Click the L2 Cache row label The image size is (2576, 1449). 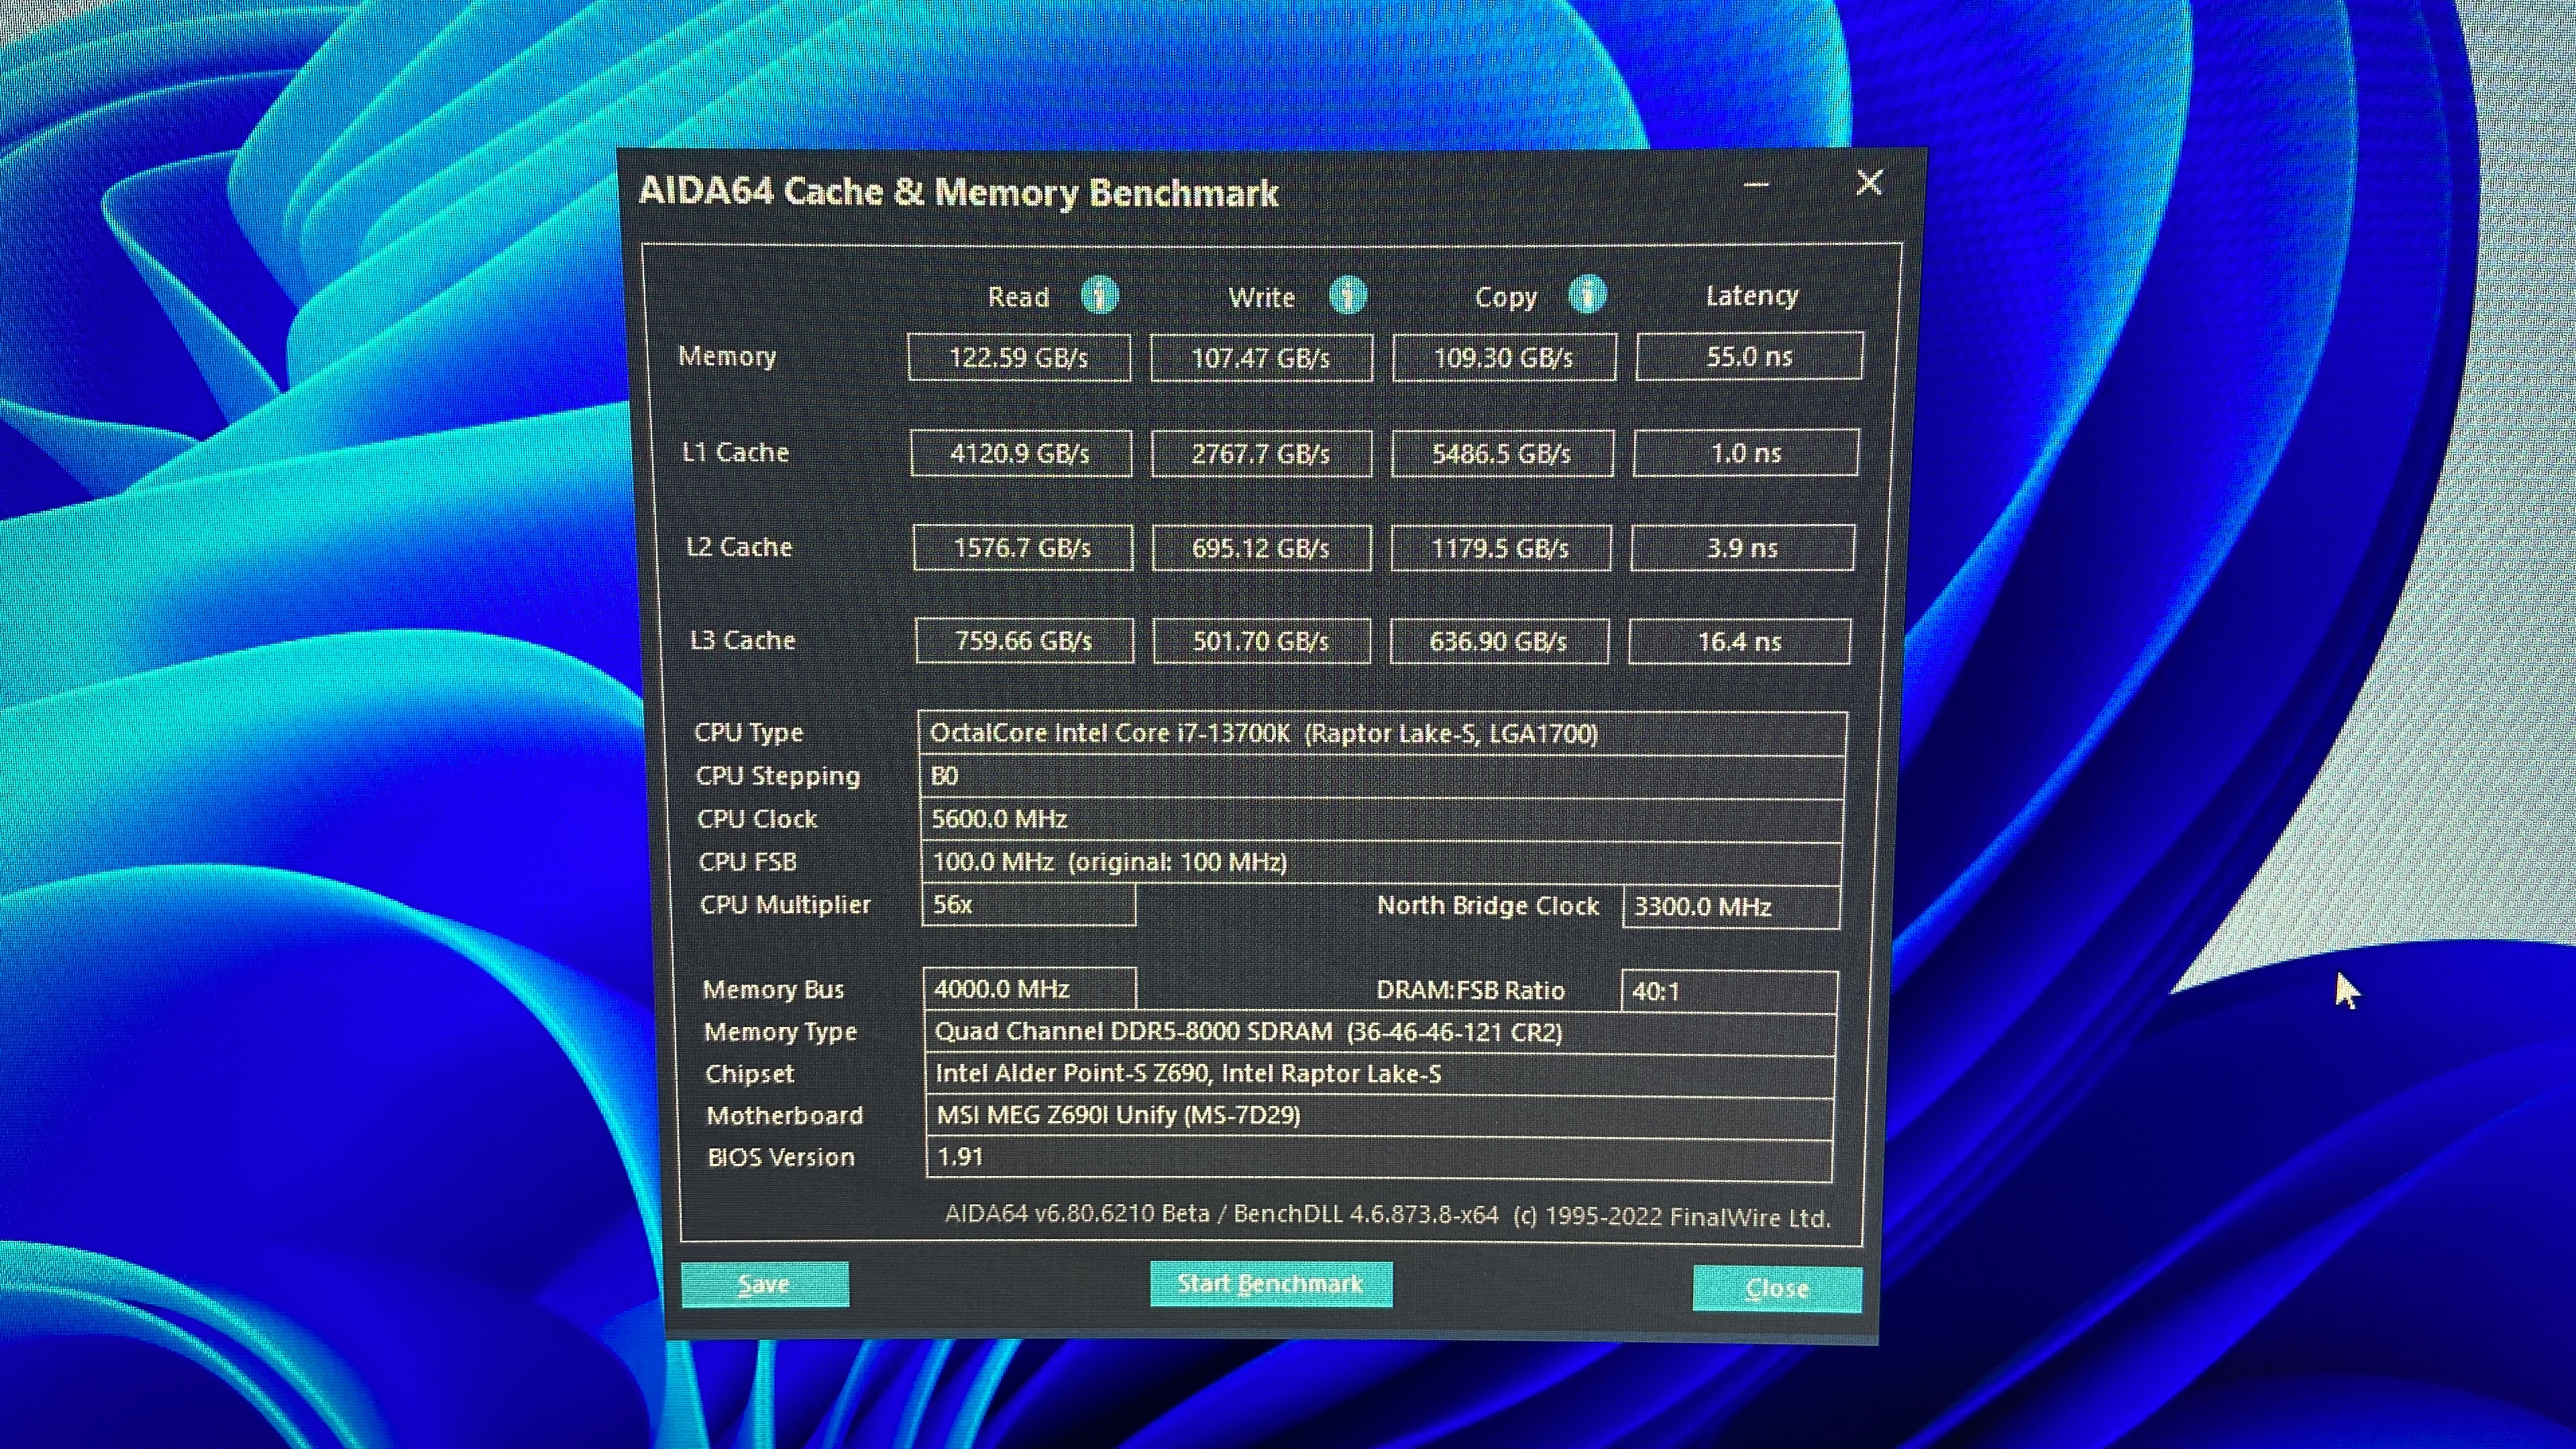click(x=739, y=548)
